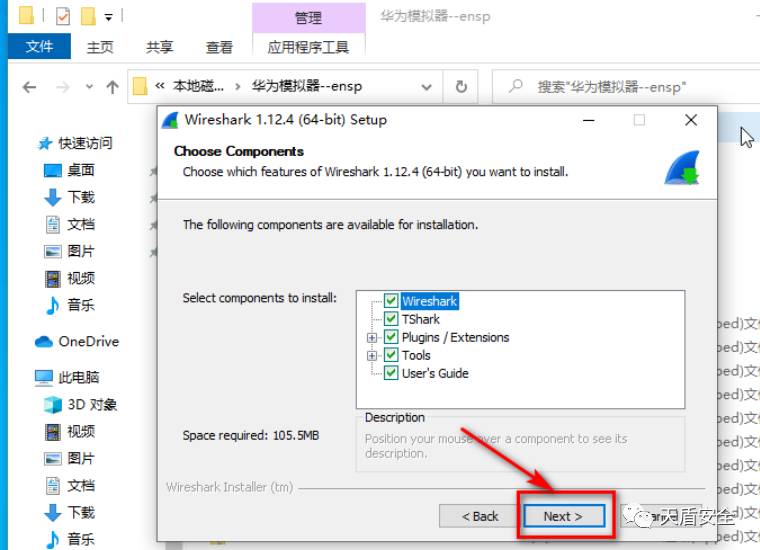Open recent locations dropdown arrow
The image size is (760, 550).
pyautogui.click(x=89, y=87)
